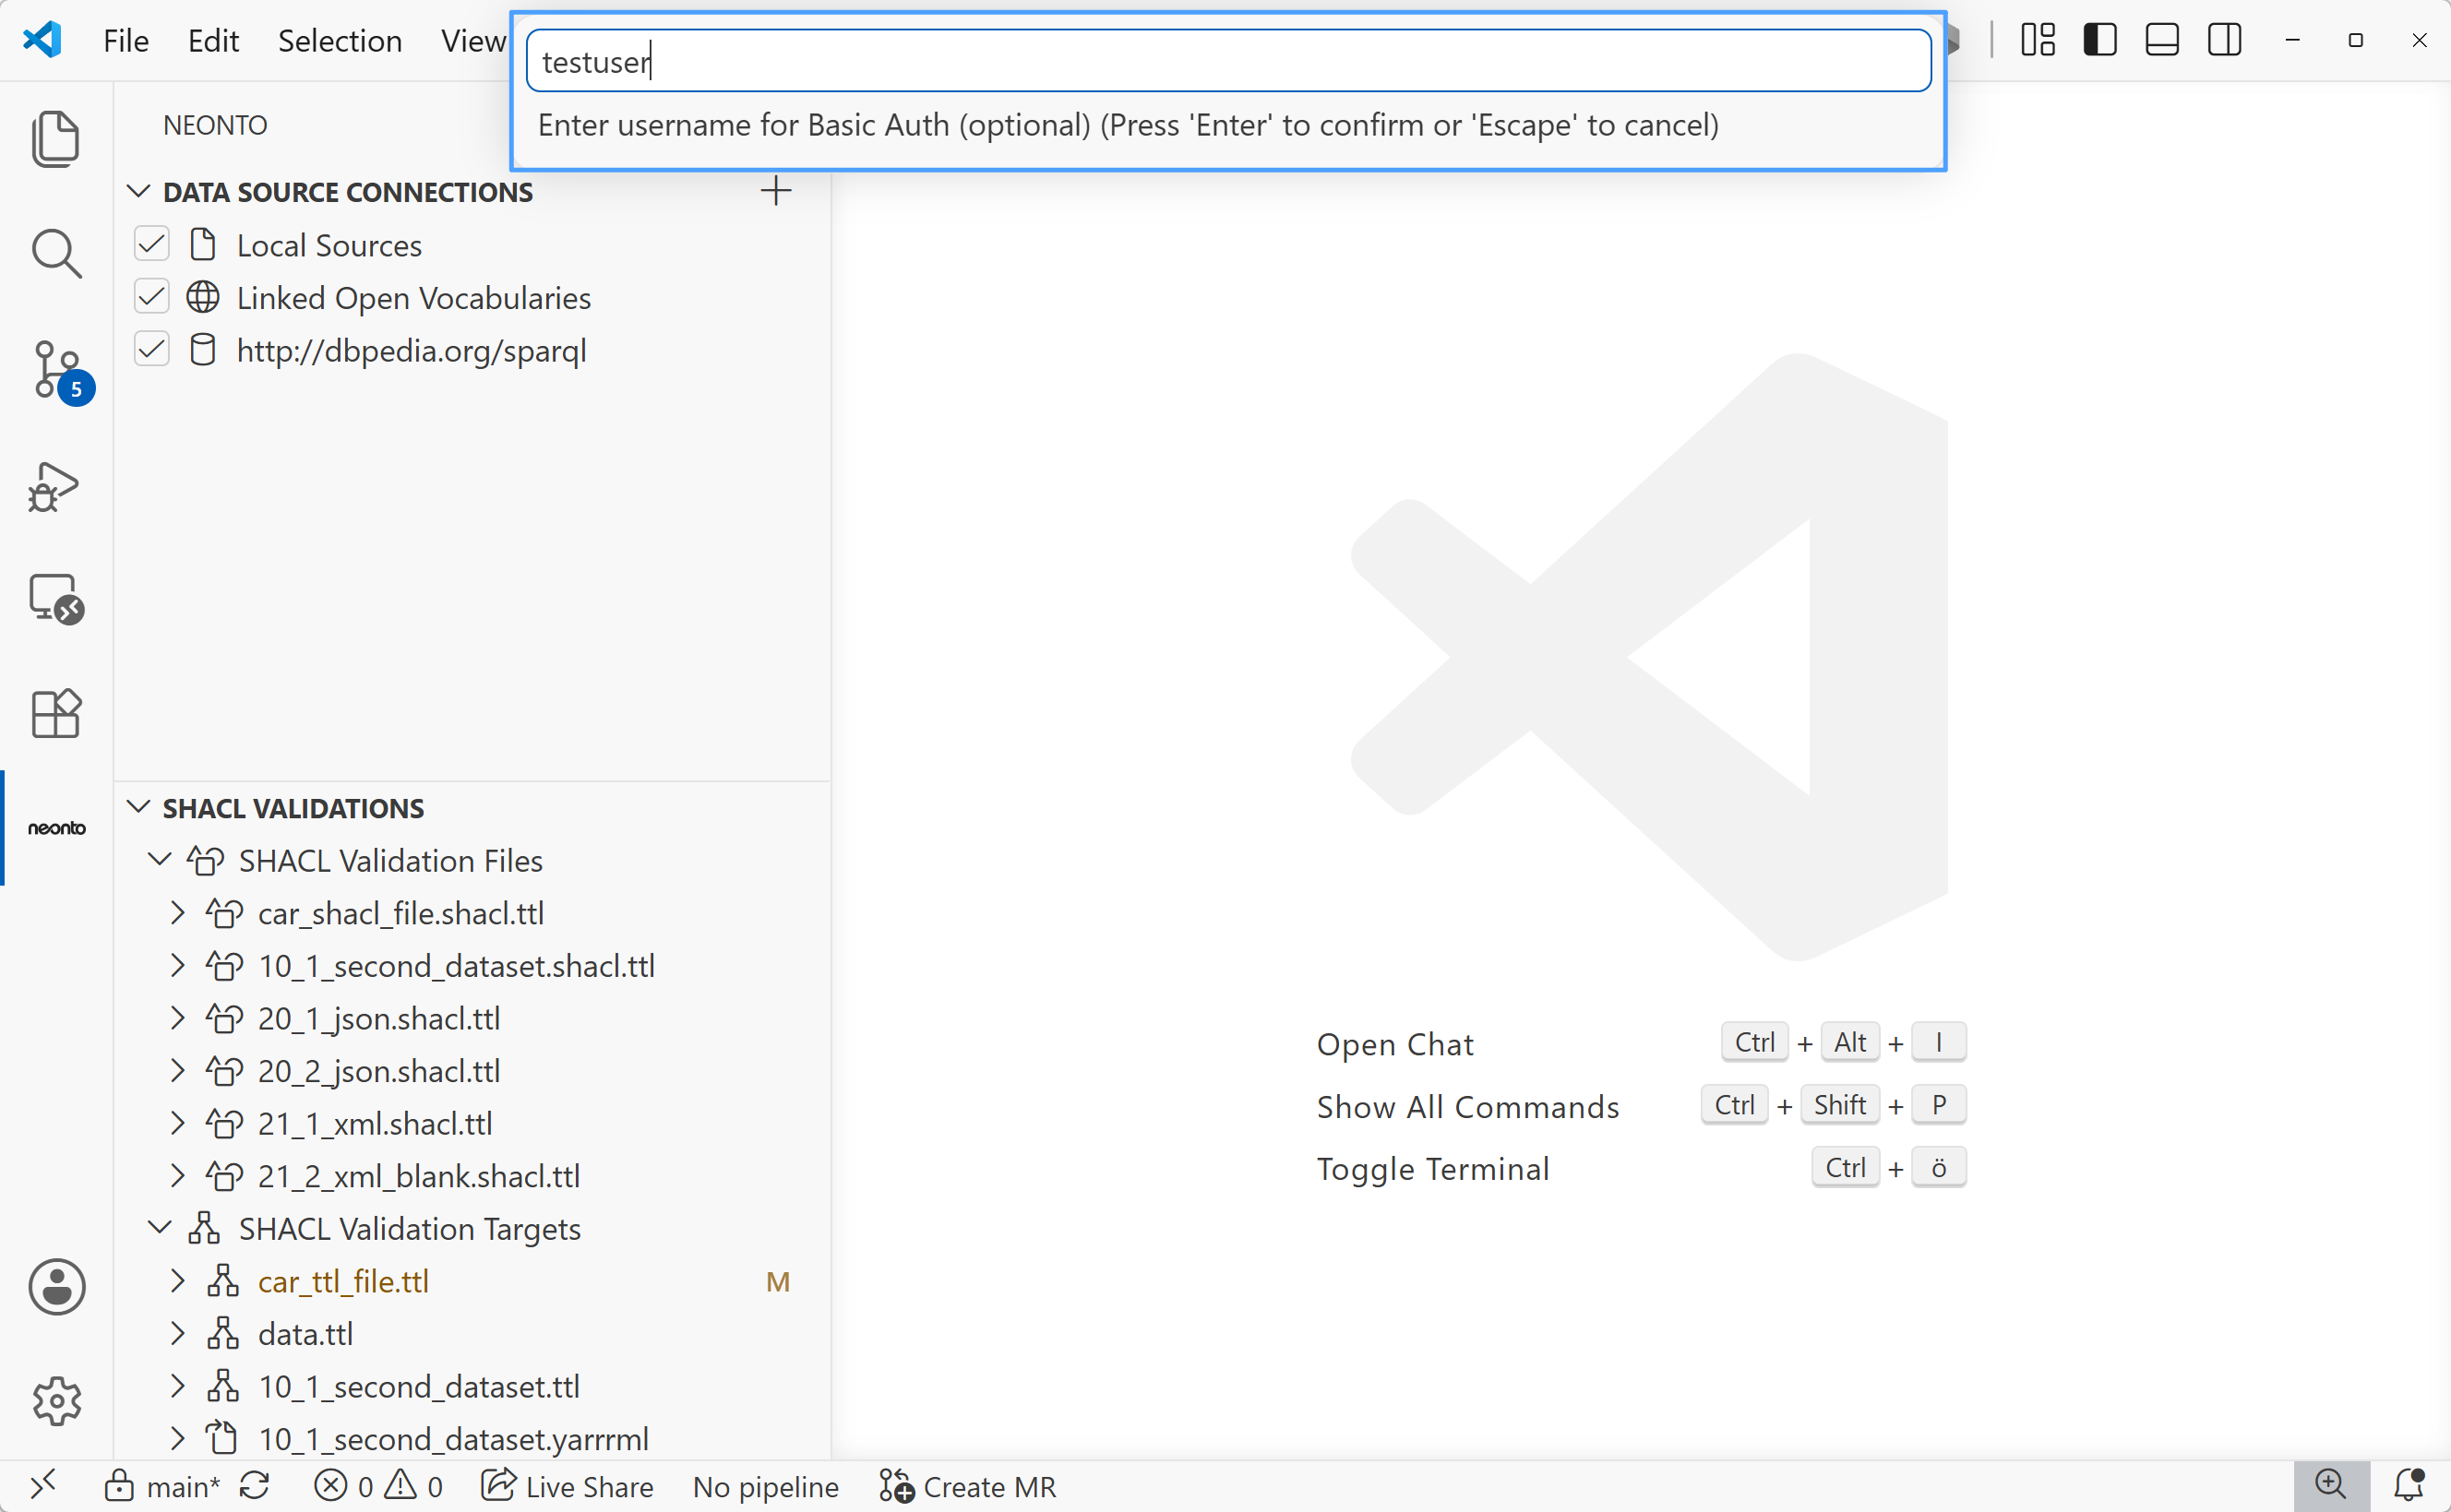Open remote window status bar icon
This screenshot has width=2451, height=1512.
(43, 1486)
